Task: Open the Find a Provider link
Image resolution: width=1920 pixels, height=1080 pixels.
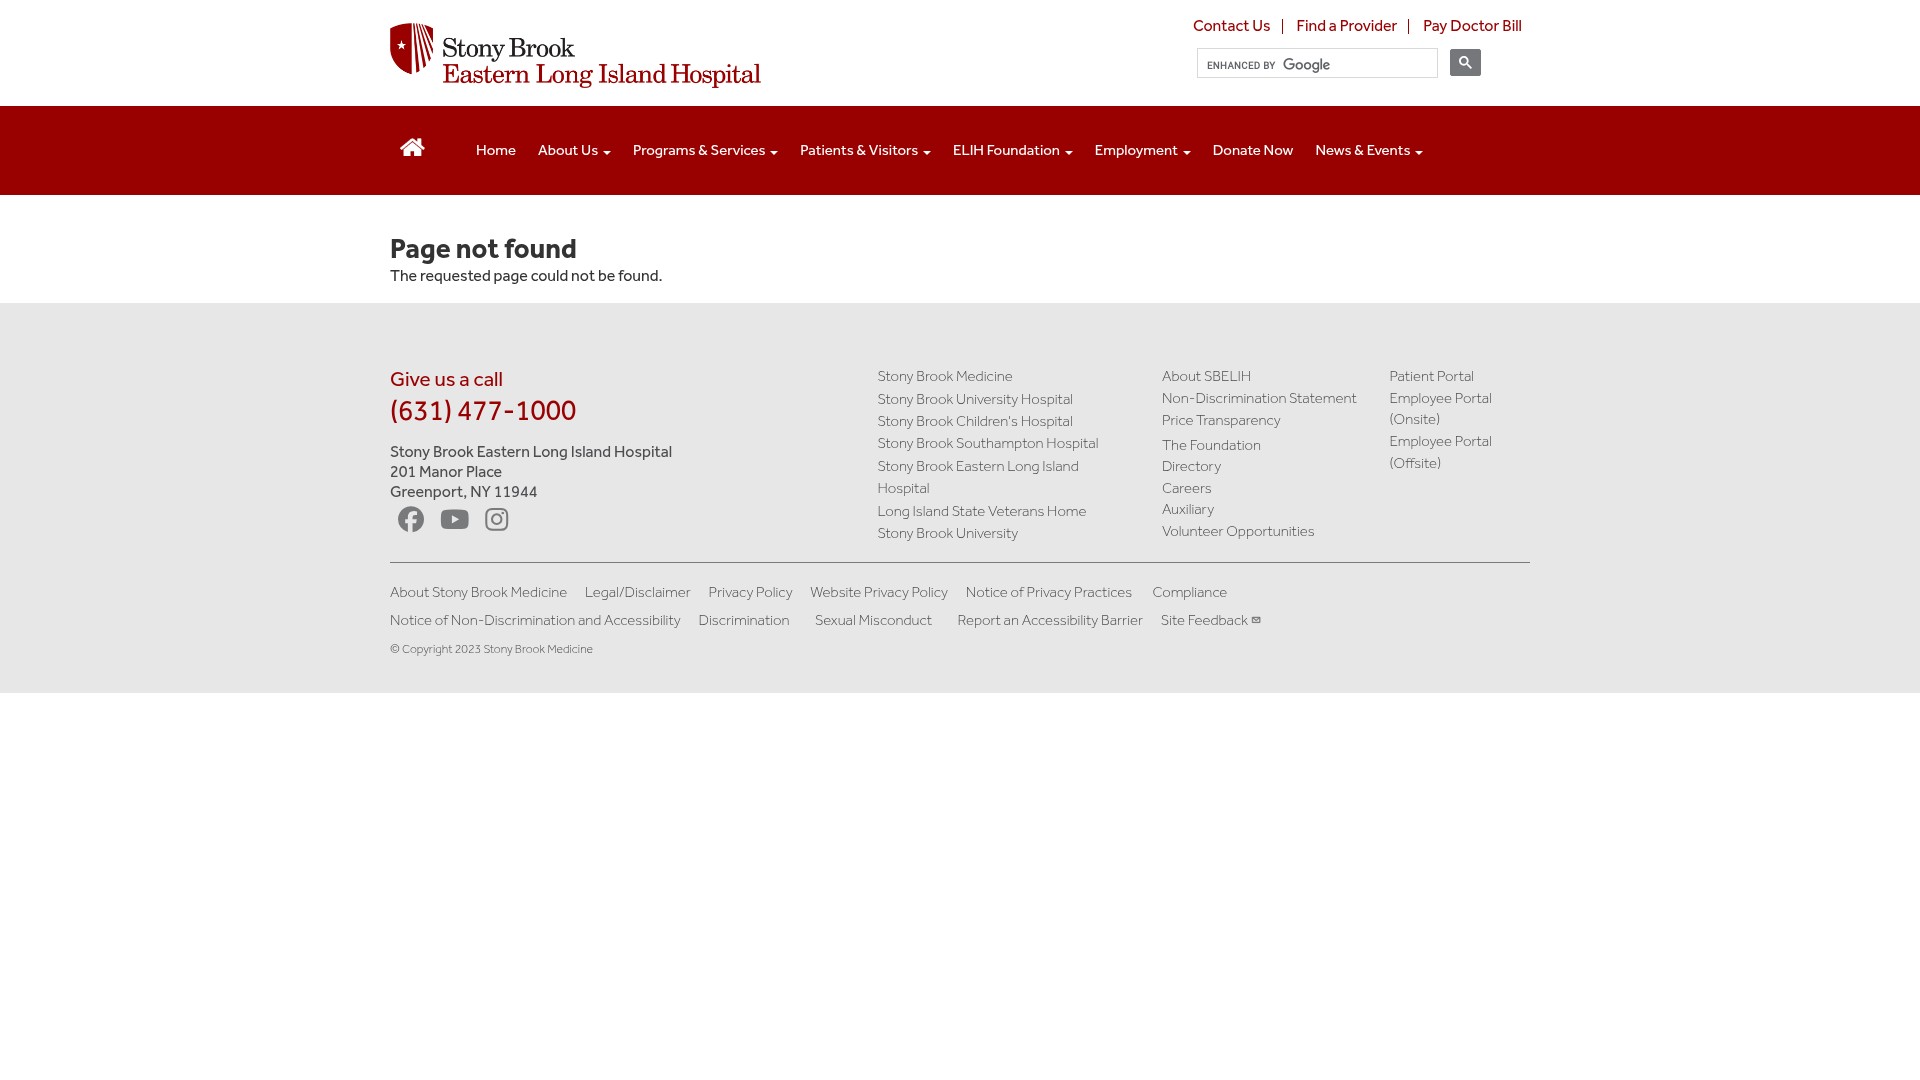Action: [x=1346, y=26]
